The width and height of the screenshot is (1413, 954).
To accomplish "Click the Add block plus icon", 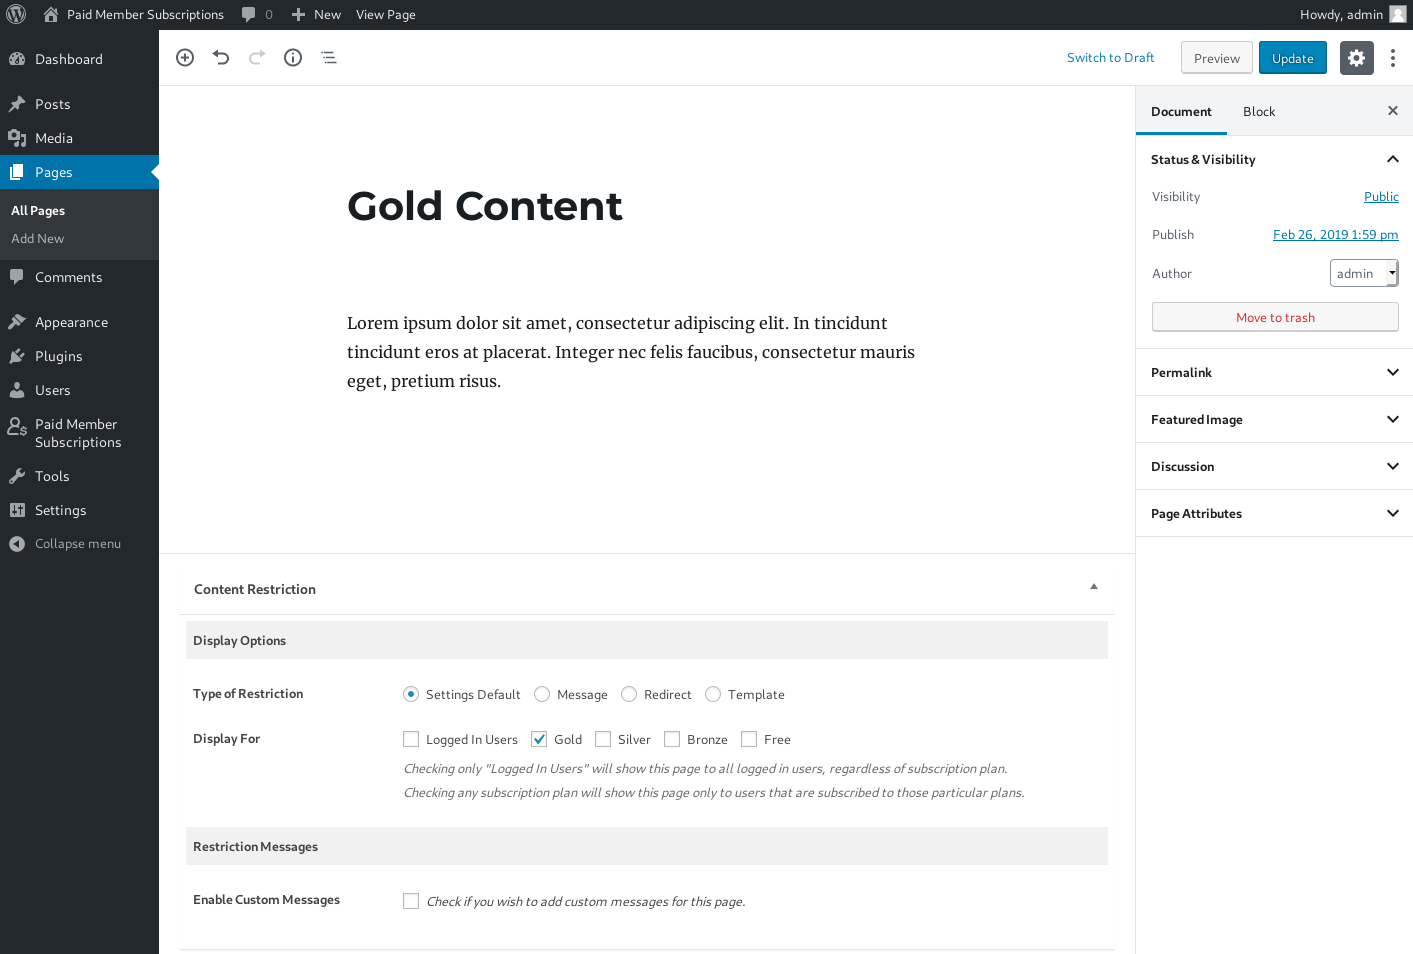I will click(x=185, y=58).
